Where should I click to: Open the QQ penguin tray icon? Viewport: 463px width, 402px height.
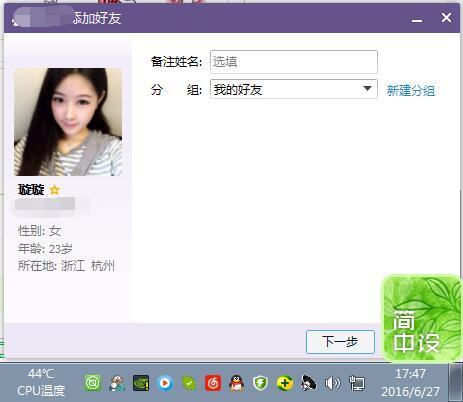click(237, 383)
